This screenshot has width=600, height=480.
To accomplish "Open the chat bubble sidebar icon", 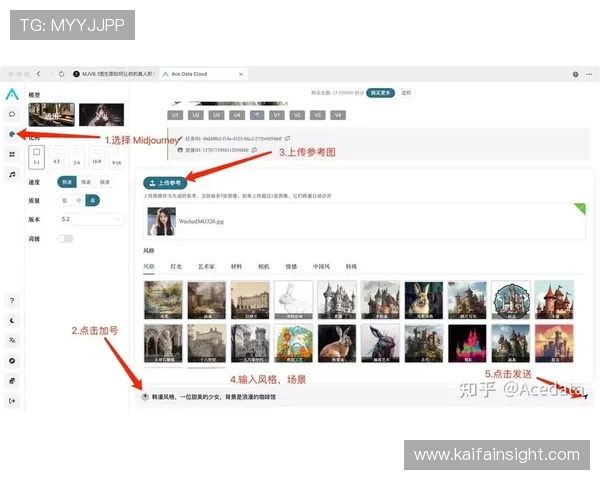I will tap(12, 114).
